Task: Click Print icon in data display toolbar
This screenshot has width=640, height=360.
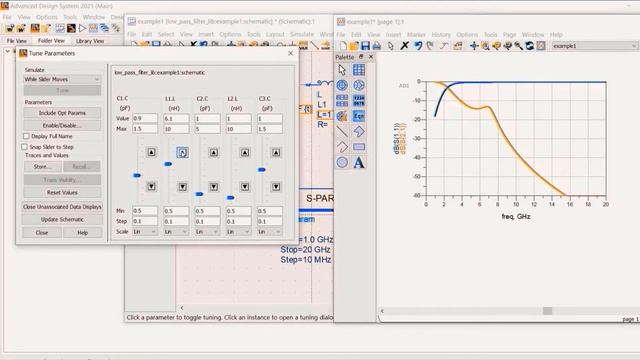Action: pyautogui.click(x=376, y=46)
